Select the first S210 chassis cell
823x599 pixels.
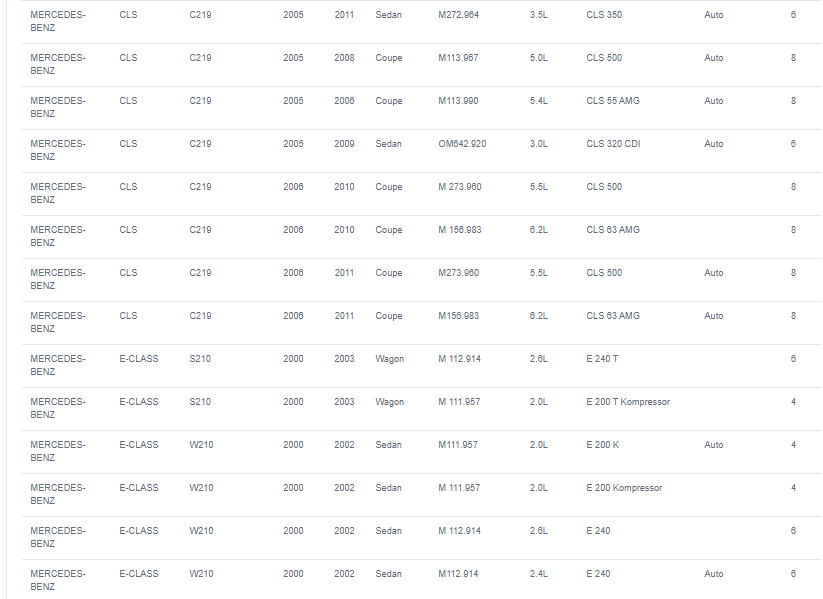[x=200, y=359]
